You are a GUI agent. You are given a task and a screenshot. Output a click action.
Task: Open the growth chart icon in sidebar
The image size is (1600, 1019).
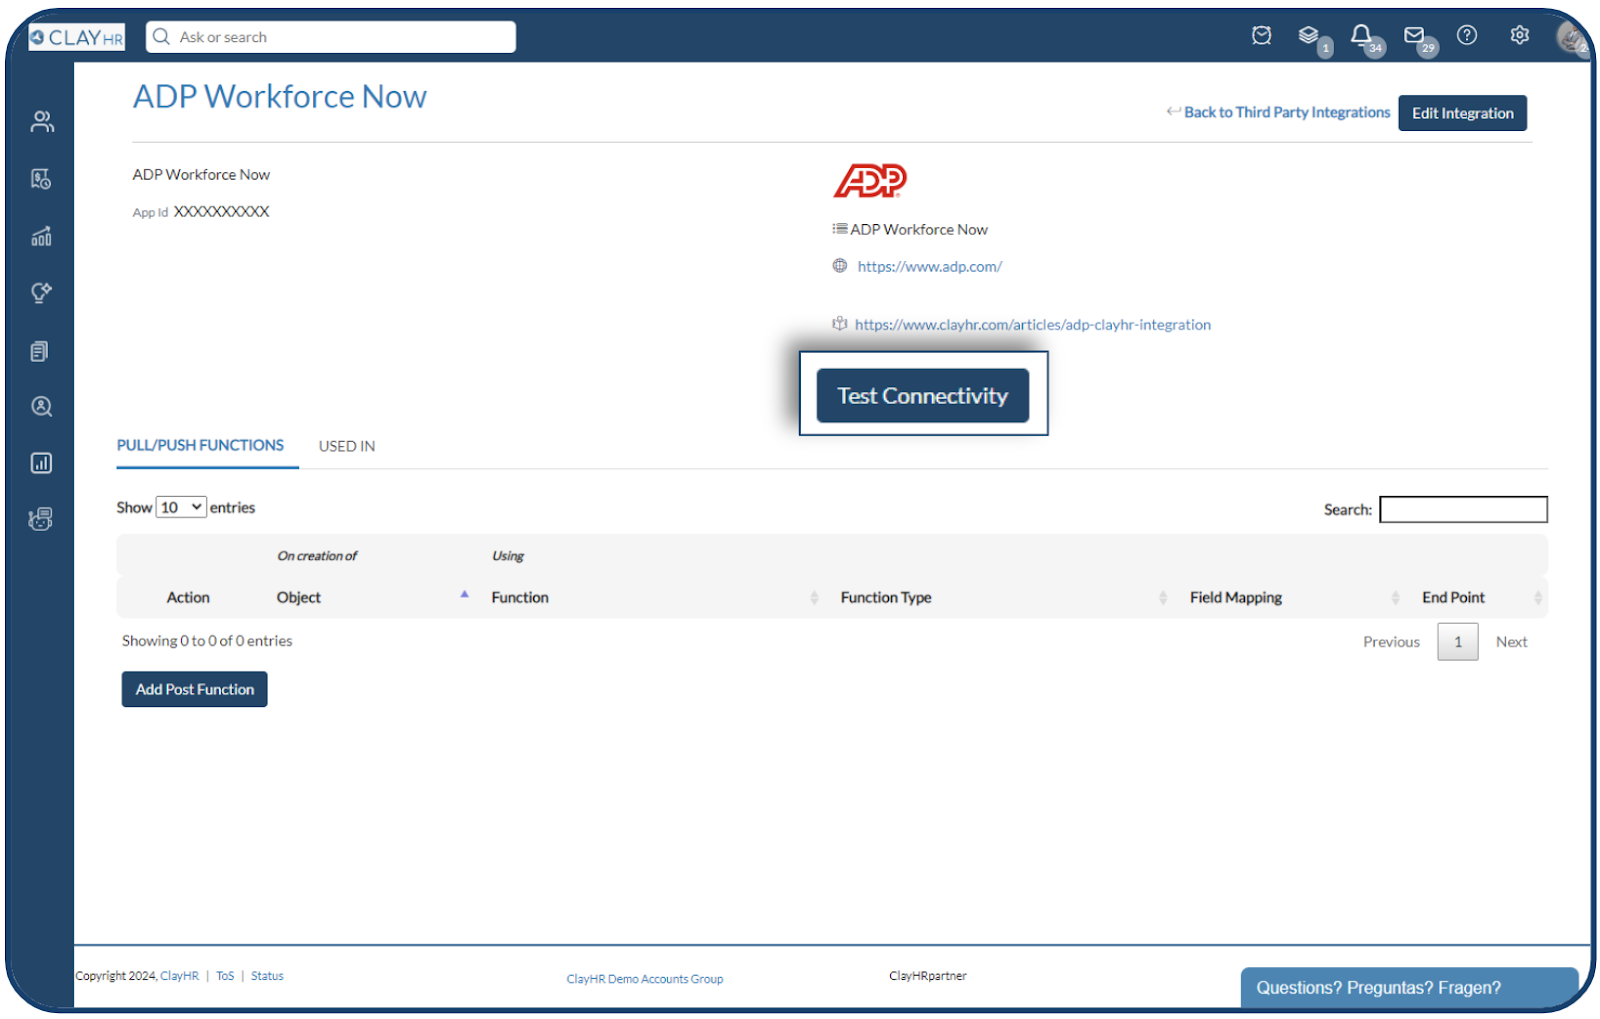tap(41, 236)
